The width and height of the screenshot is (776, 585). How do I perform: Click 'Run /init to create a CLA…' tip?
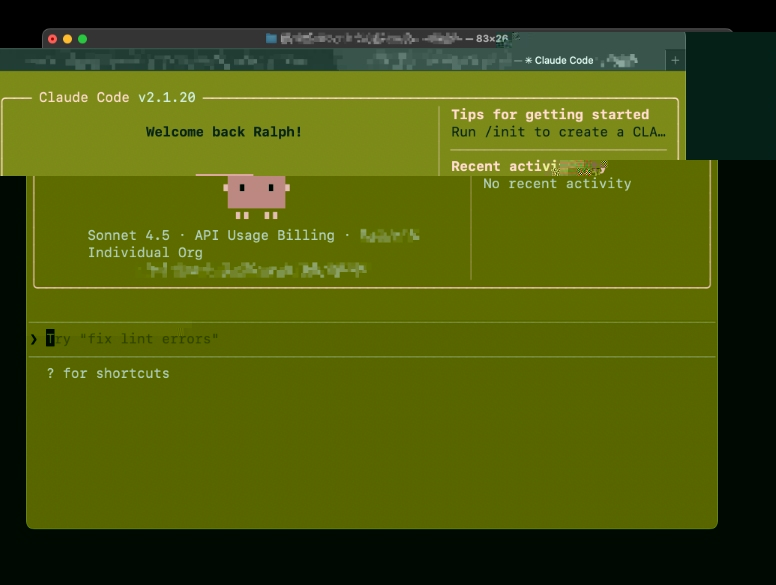pyautogui.click(x=558, y=132)
